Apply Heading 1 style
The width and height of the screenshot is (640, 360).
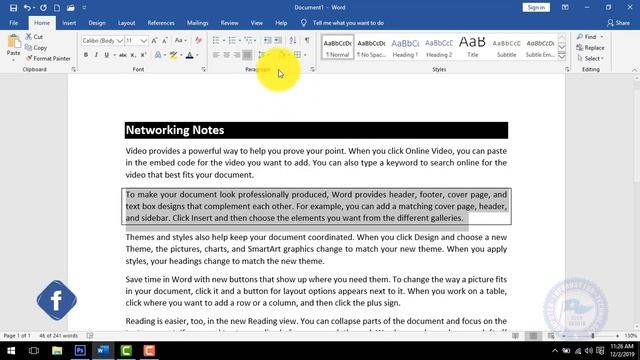405,47
